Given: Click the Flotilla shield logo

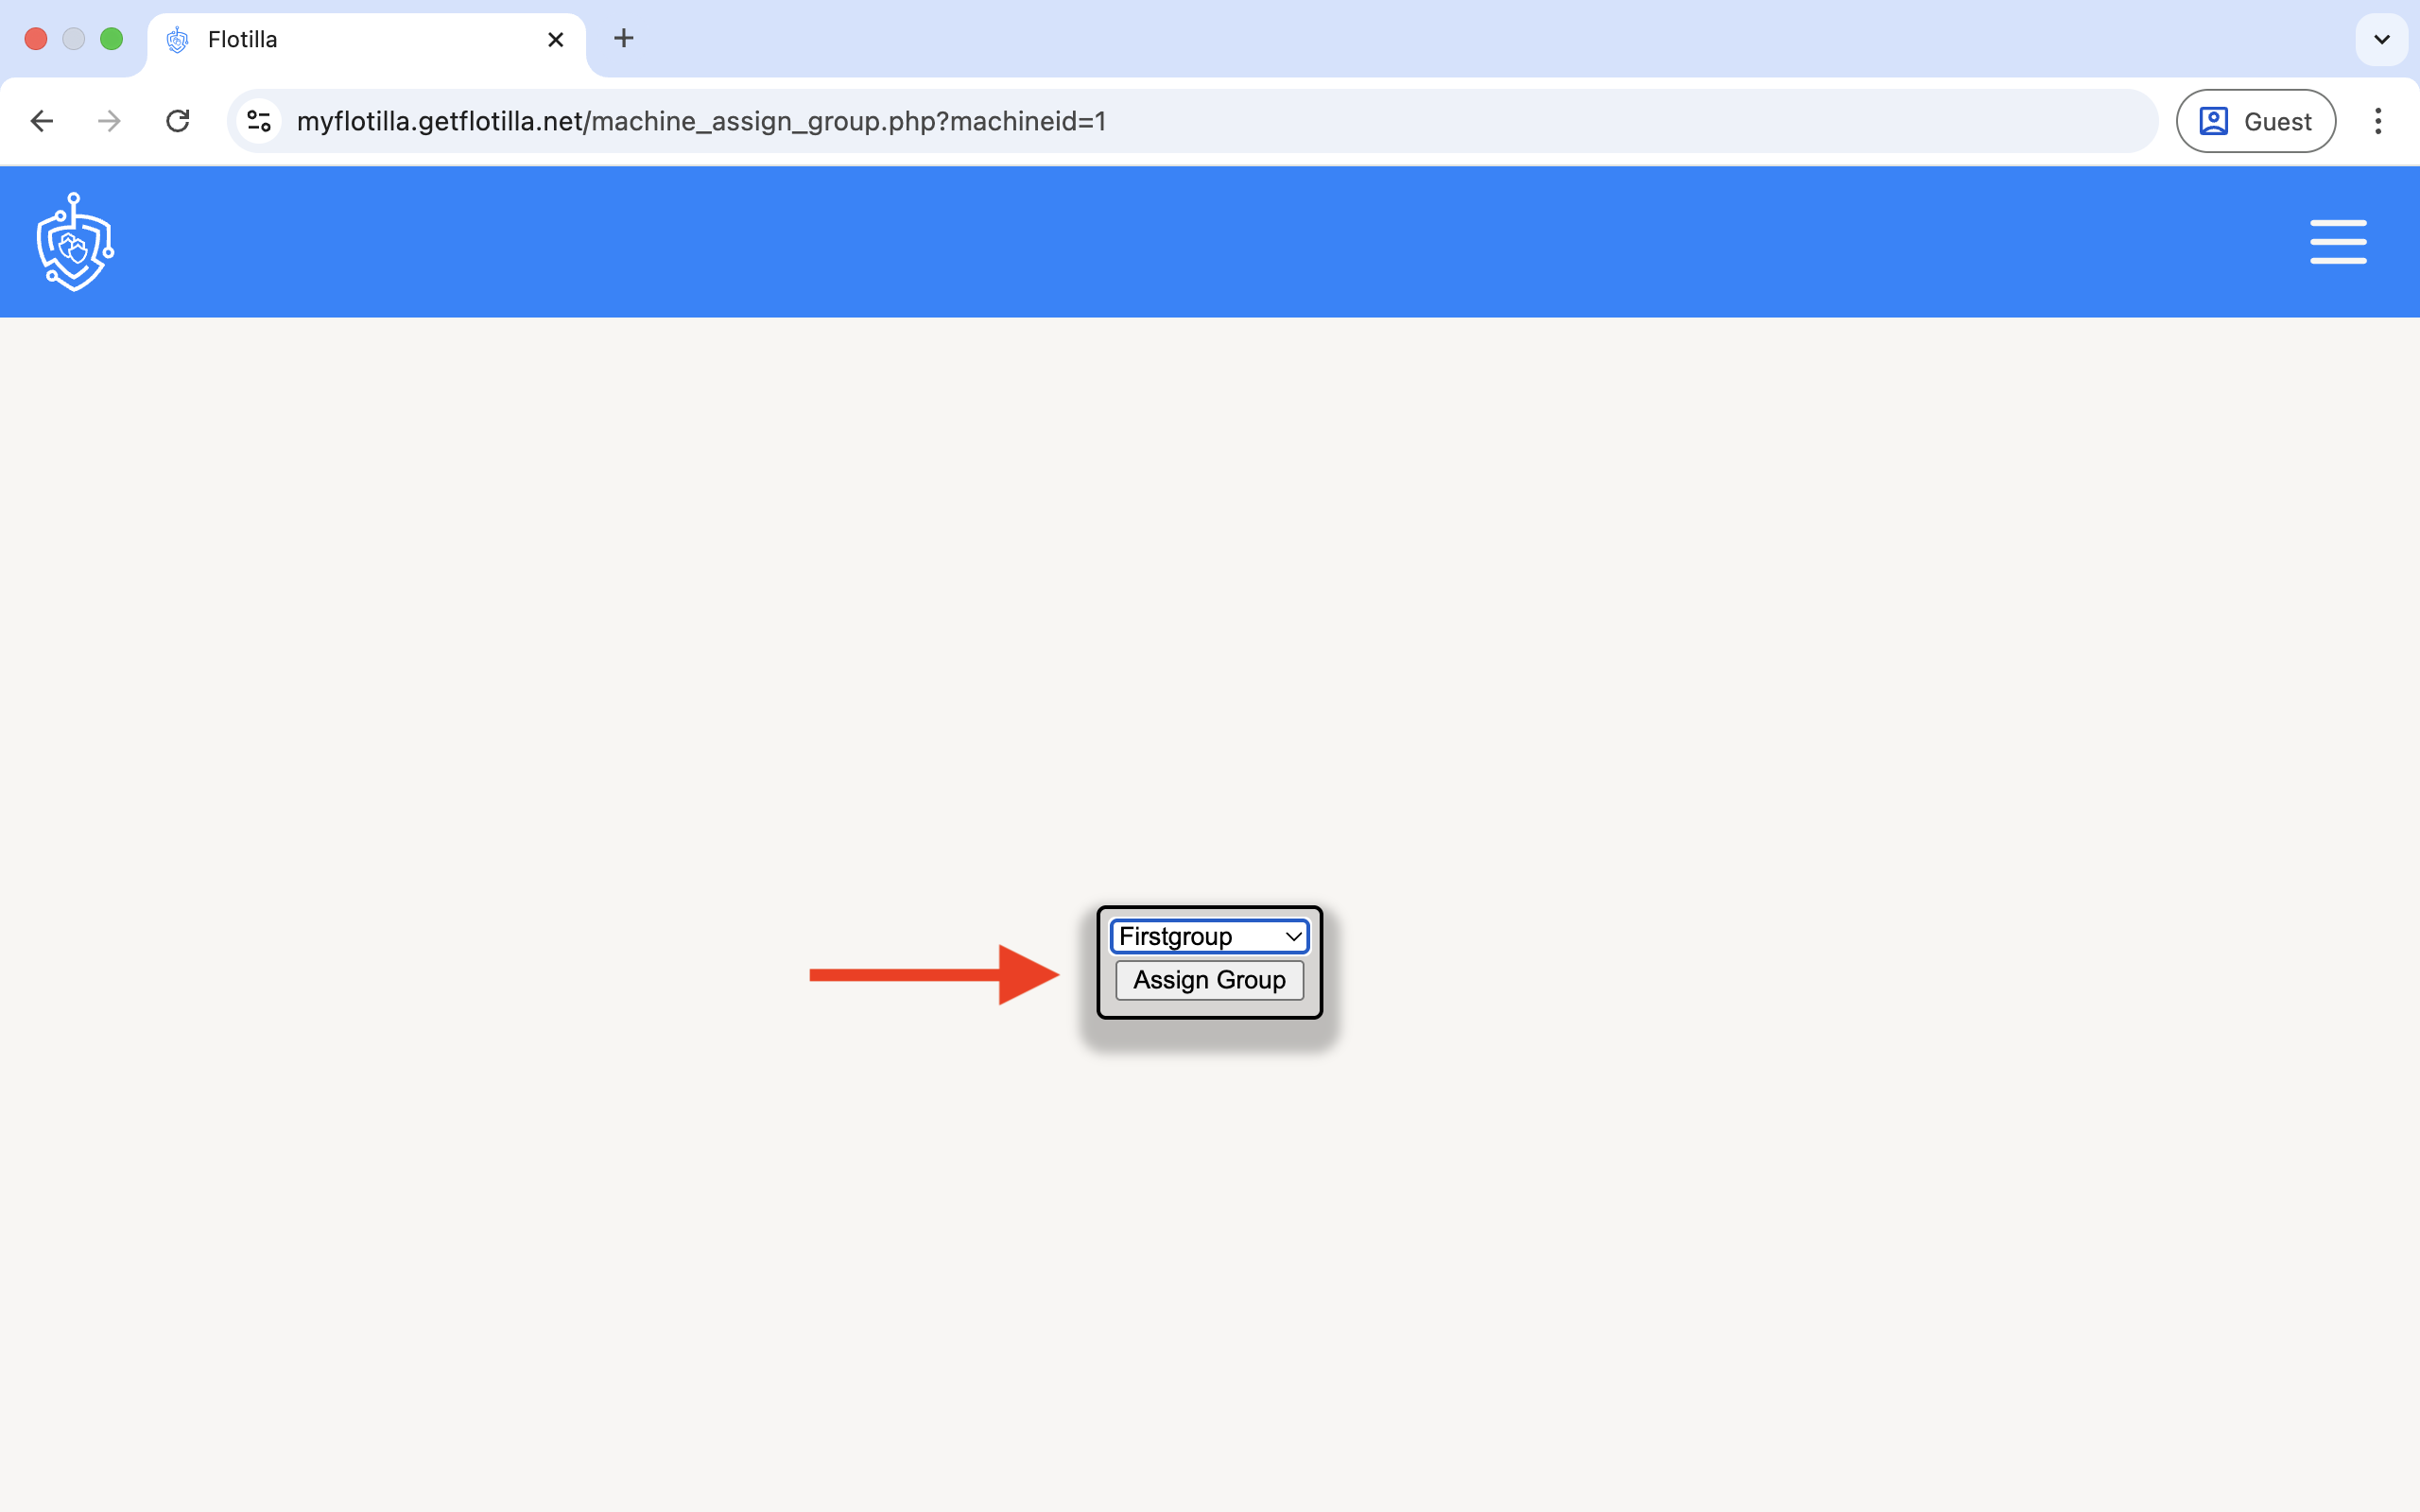Looking at the screenshot, I should tap(75, 242).
